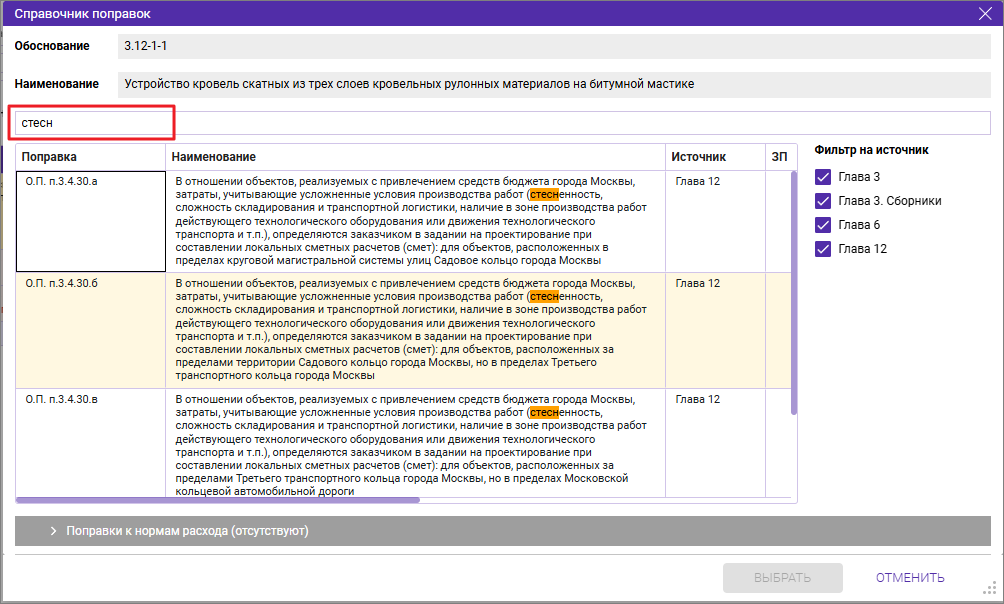The height and width of the screenshot is (604, 1004).
Task: Select row О.П. п.3.4.30.в
Action: pyautogui.click(x=90, y=444)
